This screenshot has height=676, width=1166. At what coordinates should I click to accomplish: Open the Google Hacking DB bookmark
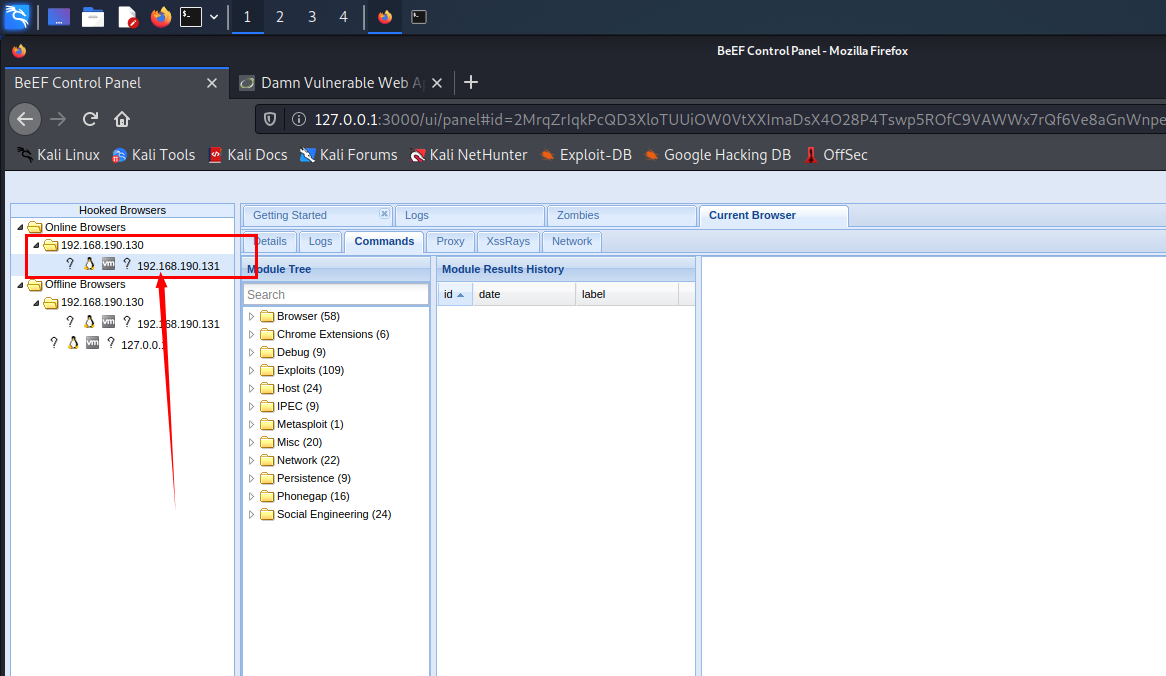click(x=717, y=155)
